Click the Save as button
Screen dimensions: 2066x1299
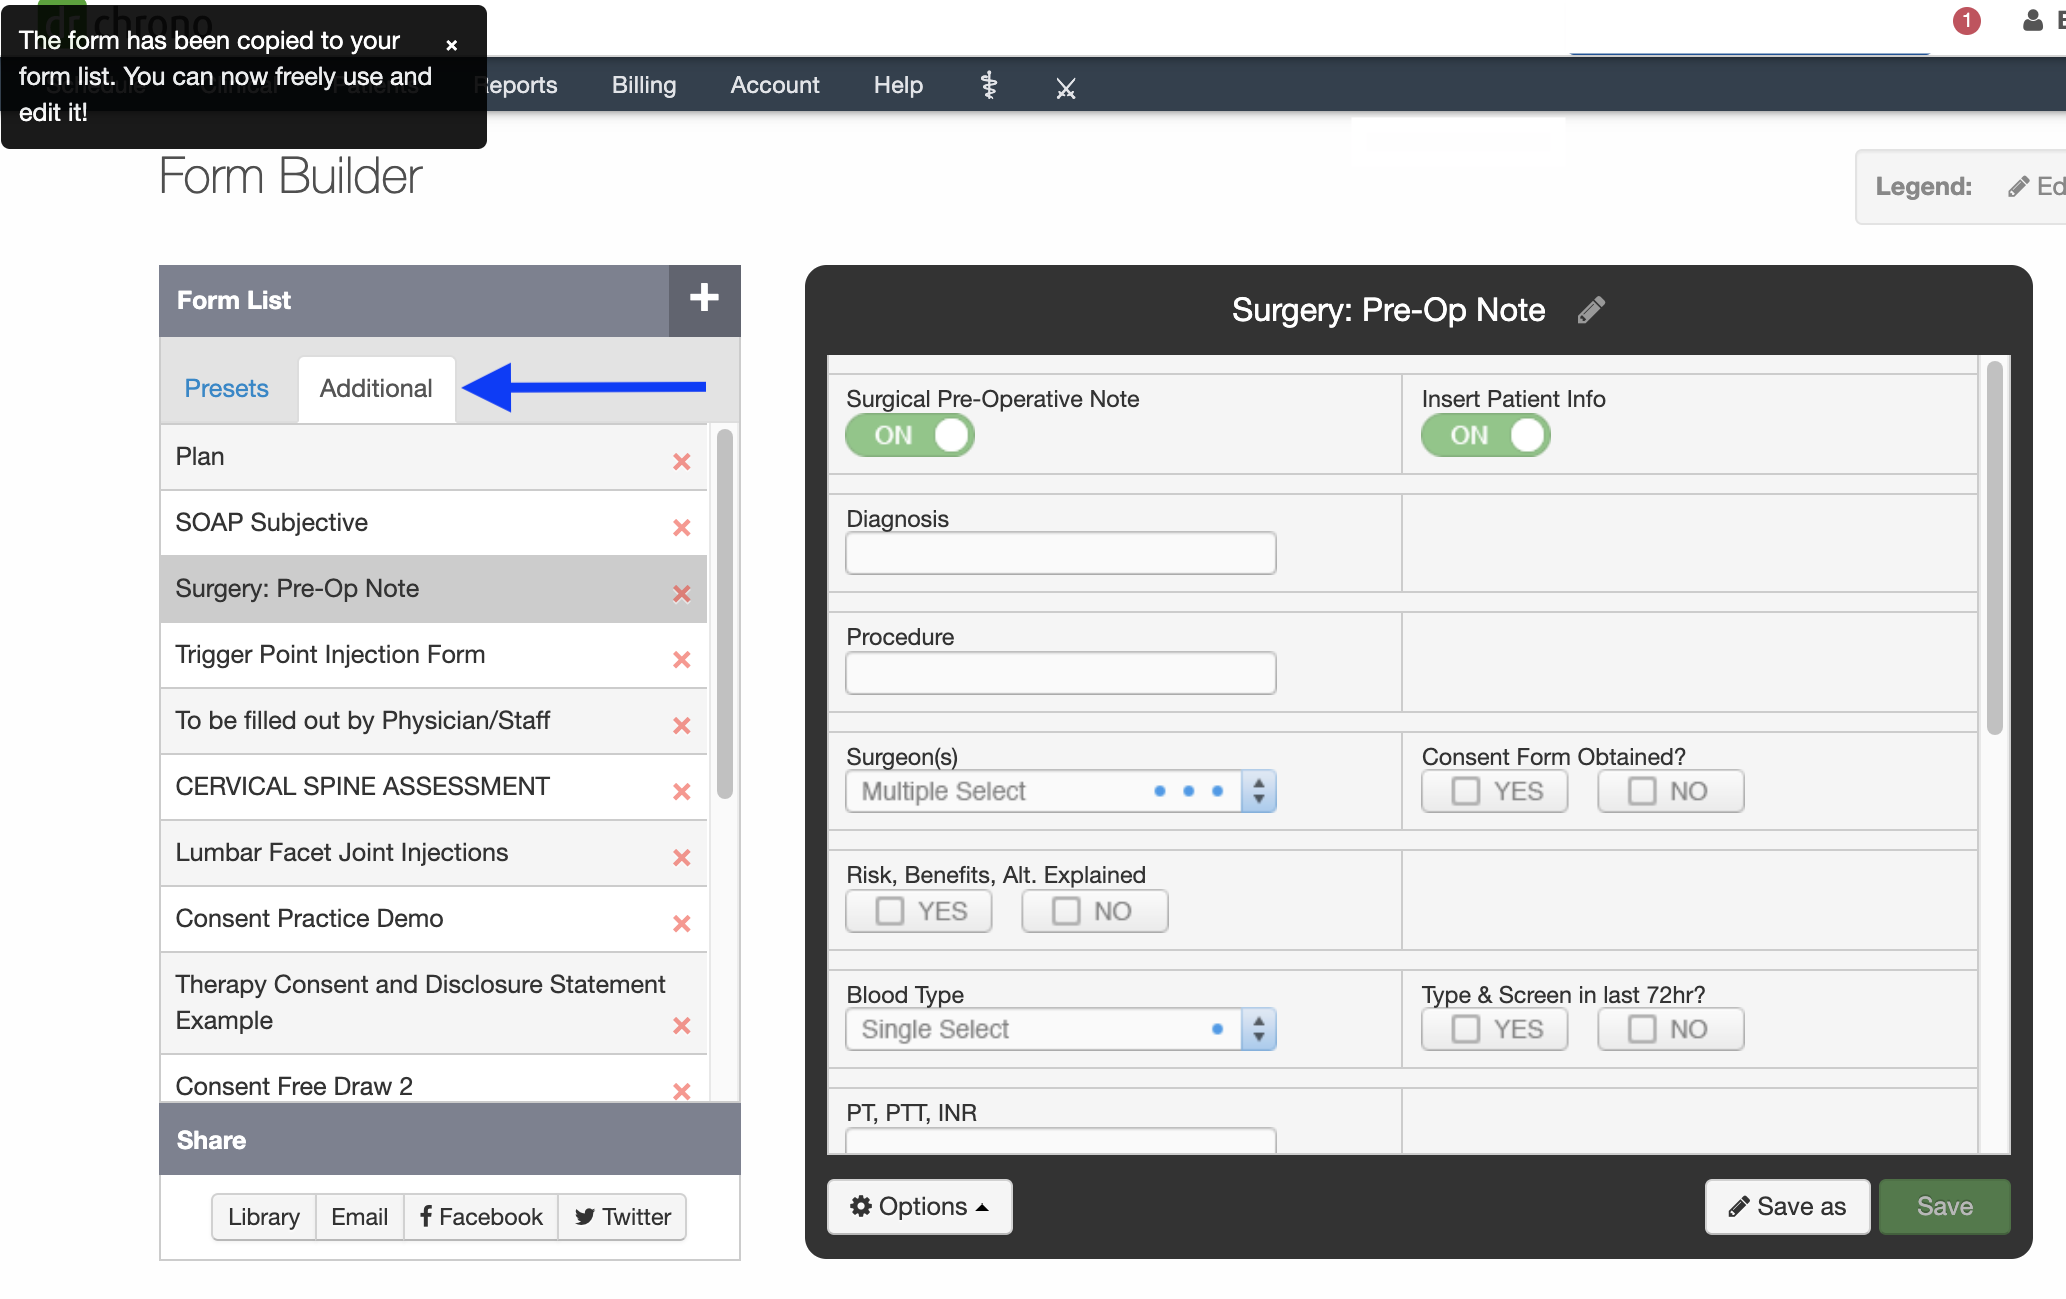[x=1787, y=1206]
